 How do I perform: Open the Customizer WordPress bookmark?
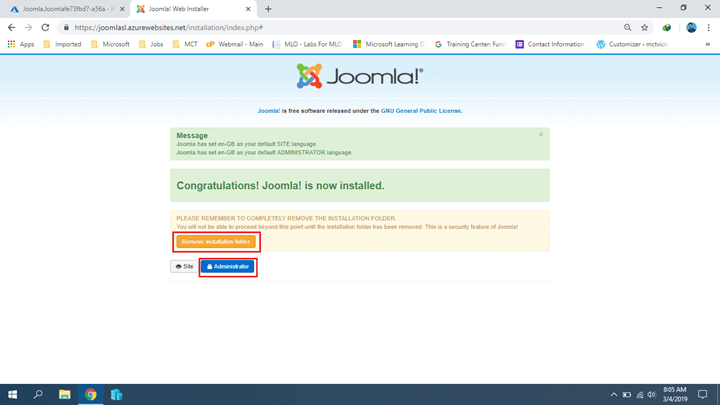633,44
